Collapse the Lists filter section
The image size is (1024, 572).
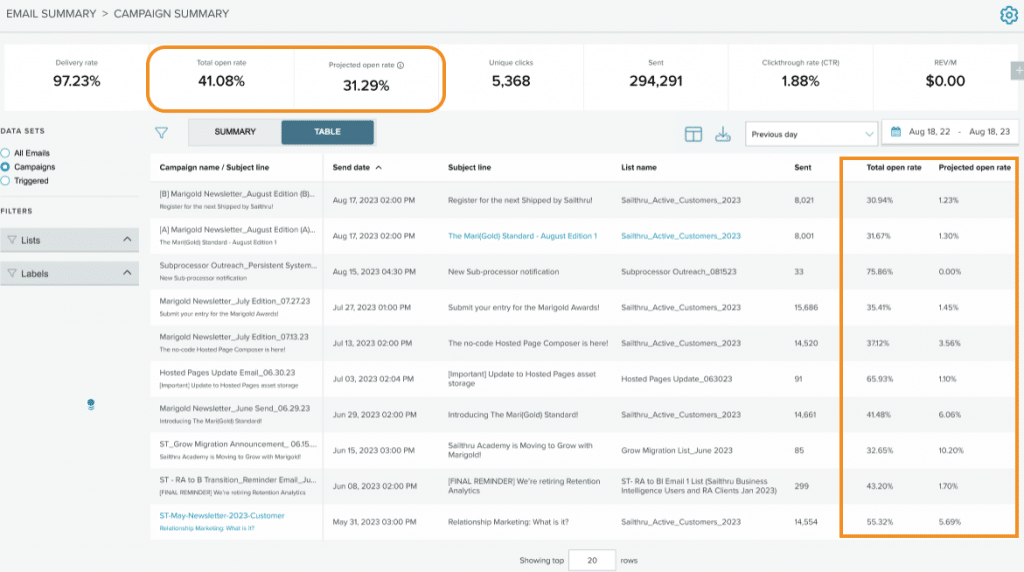tap(127, 240)
